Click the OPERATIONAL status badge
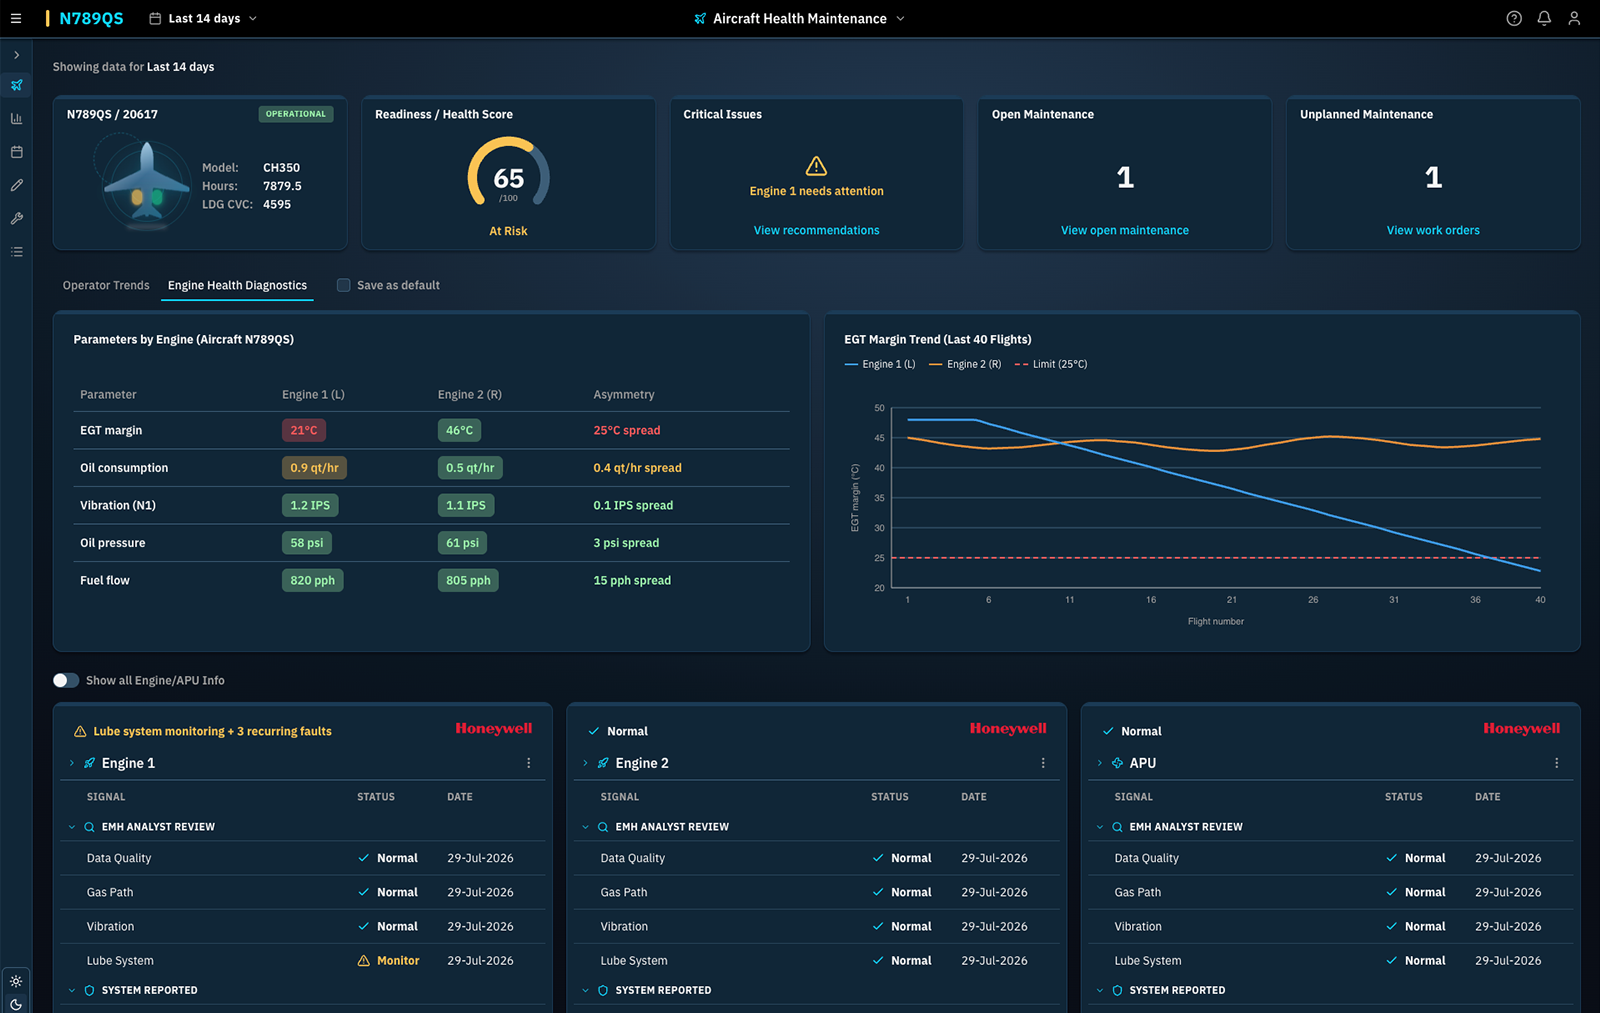The height and width of the screenshot is (1013, 1600). (x=296, y=114)
